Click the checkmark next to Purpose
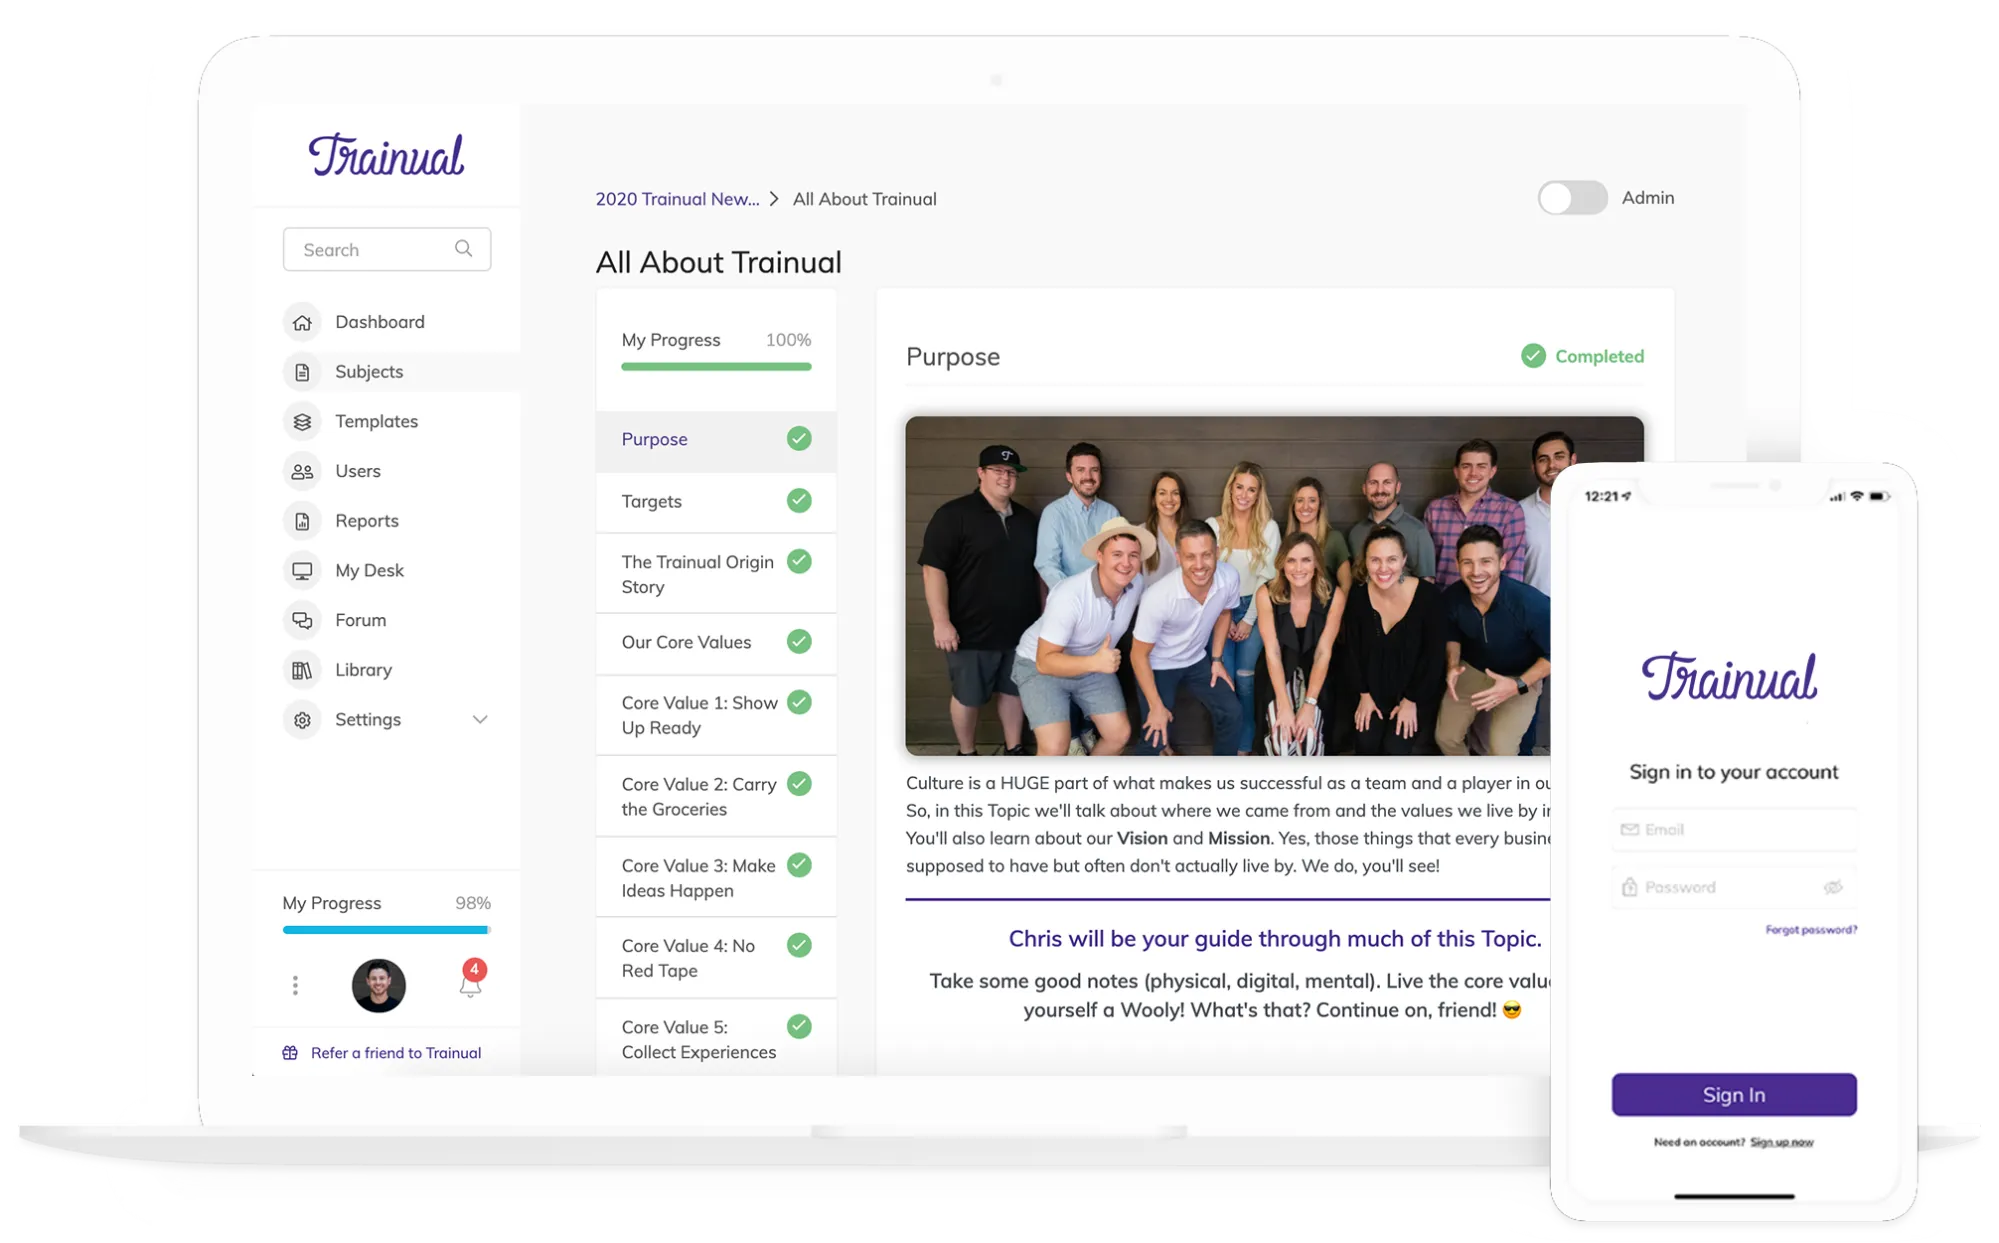Screen dimensions: 1999x1243 click(x=799, y=438)
